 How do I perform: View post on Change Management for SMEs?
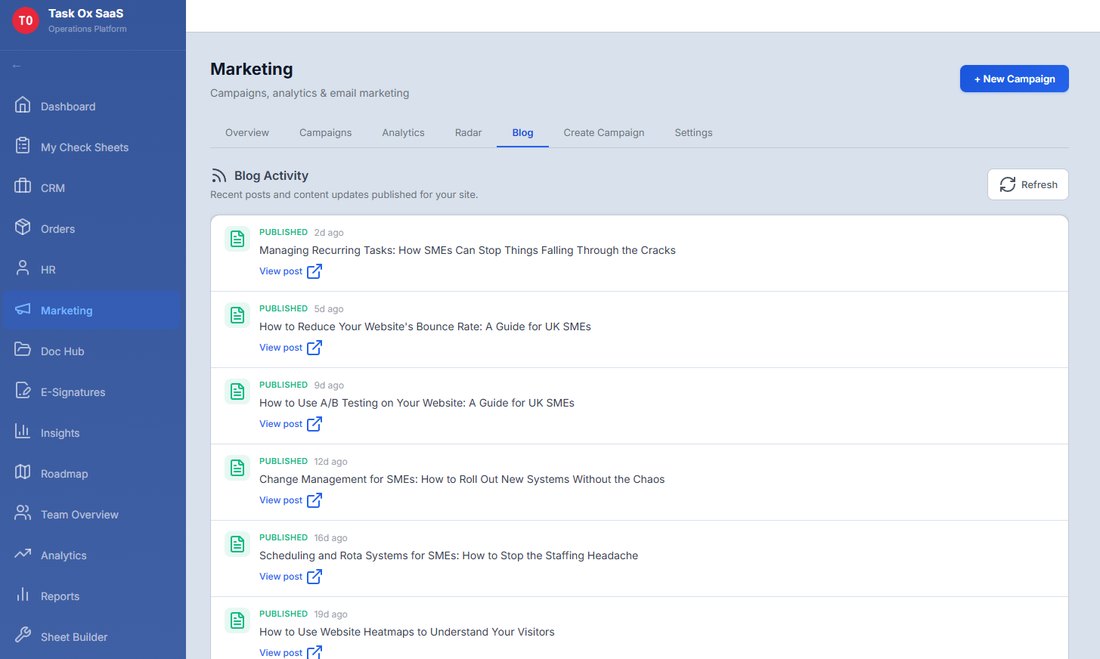point(290,500)
